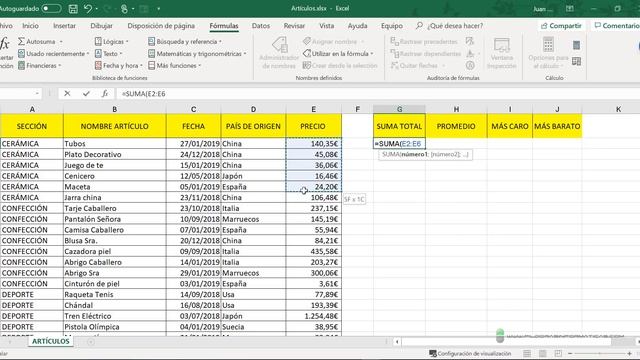Click the Insert Function fx icon in formula bar

(x=105, y=93)
